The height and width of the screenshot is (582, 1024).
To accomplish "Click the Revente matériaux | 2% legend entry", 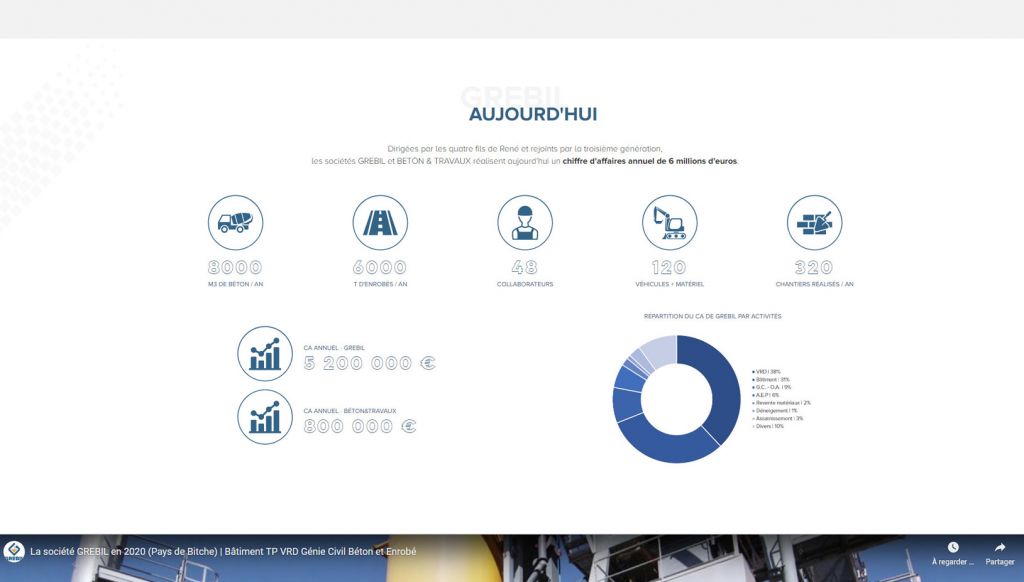I will coord(781,403).
